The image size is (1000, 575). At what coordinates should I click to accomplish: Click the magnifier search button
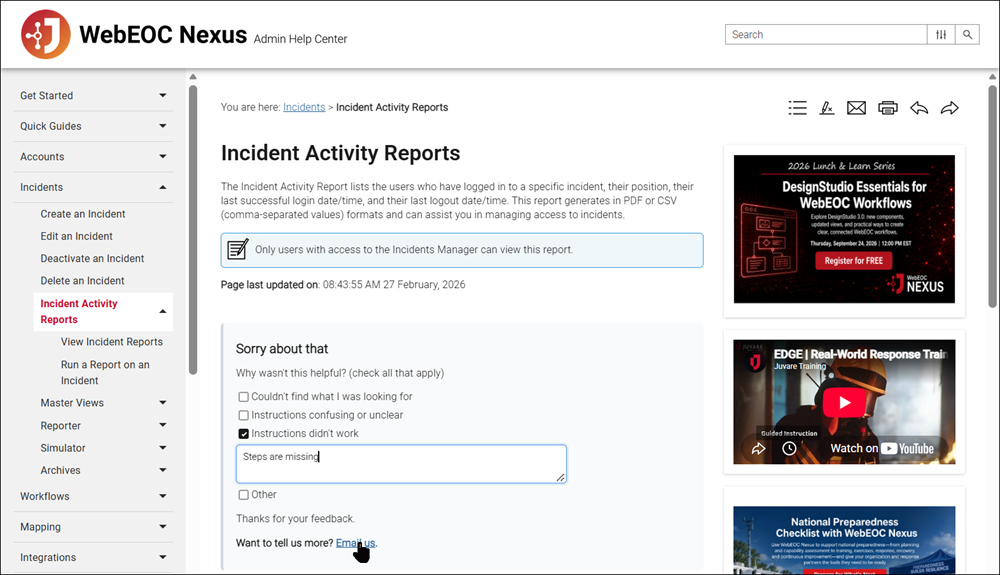pyautogui.click(x=967, y=34)
